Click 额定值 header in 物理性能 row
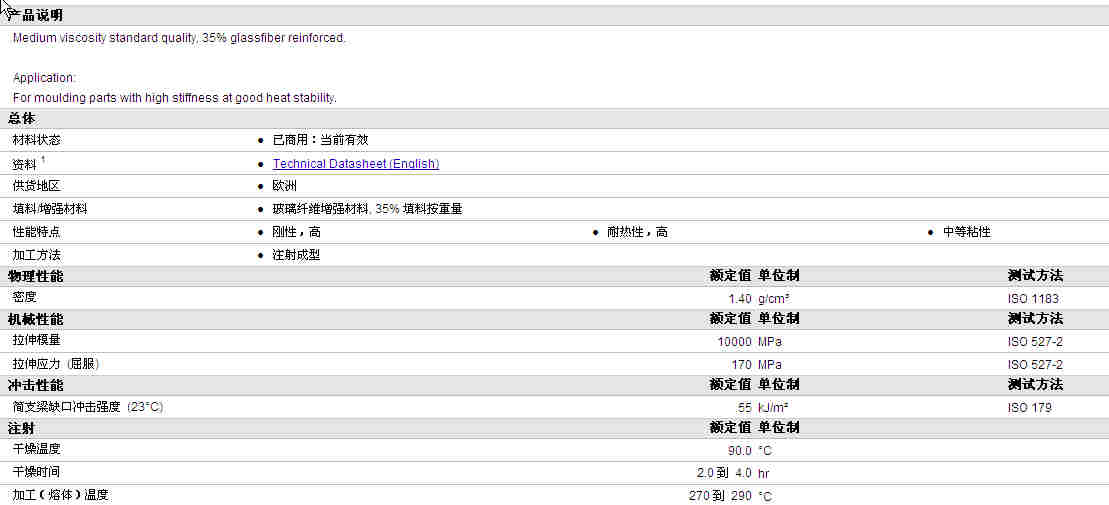This screenshot has width=1109, height=505. [731, 276]
